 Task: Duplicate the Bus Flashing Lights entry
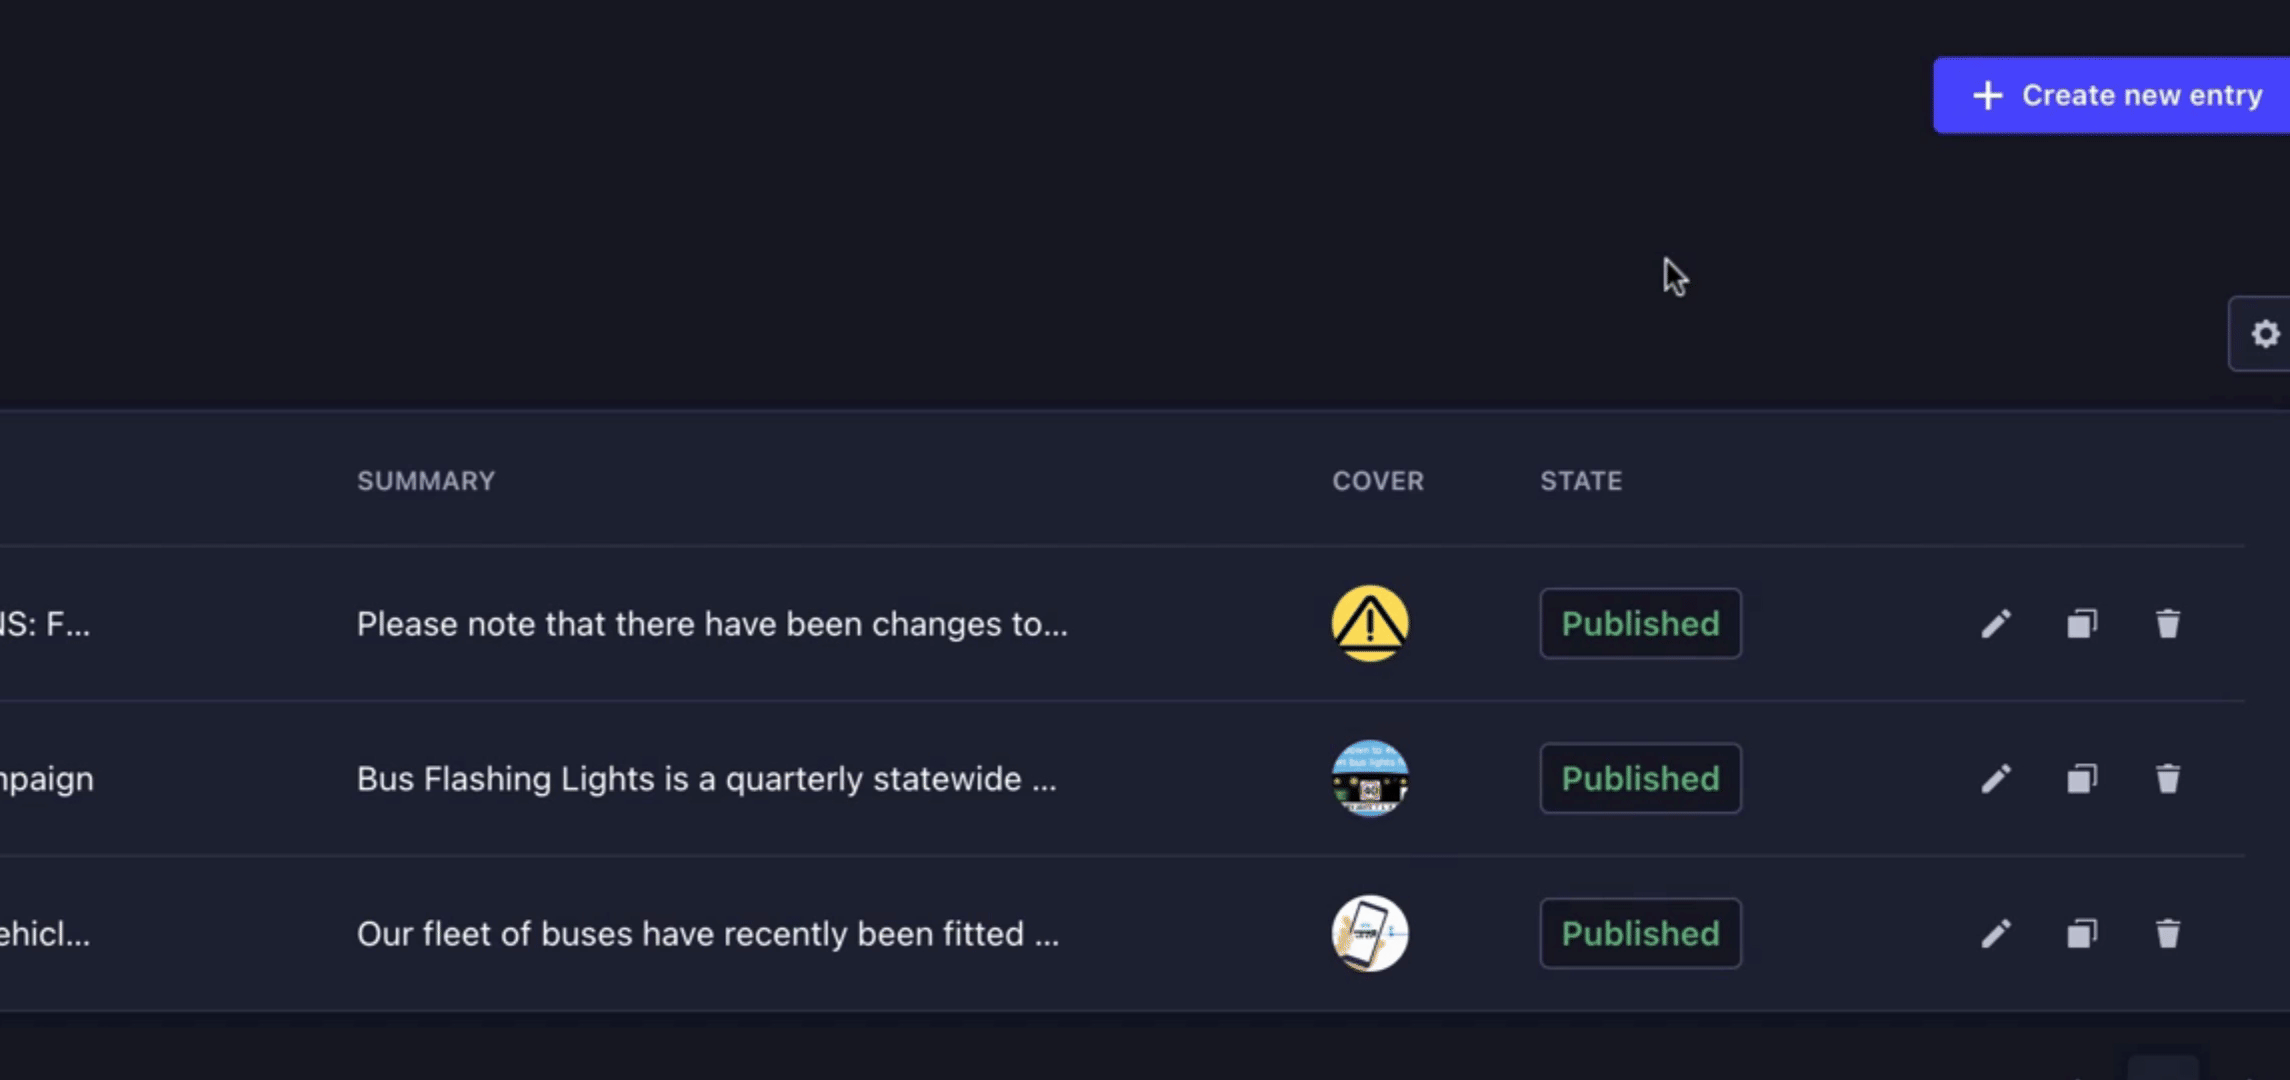point(2082,779)
